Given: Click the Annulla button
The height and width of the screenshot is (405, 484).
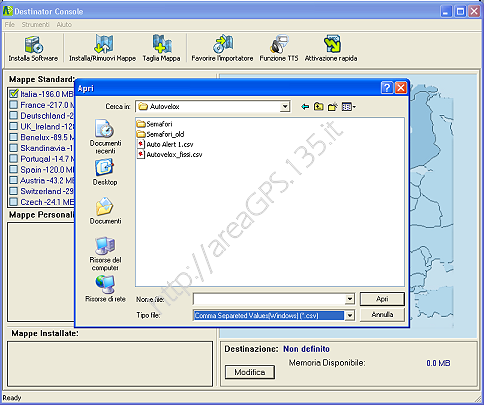Looking at the screenshot, I should pyautogui.click(x=382, y=314).
